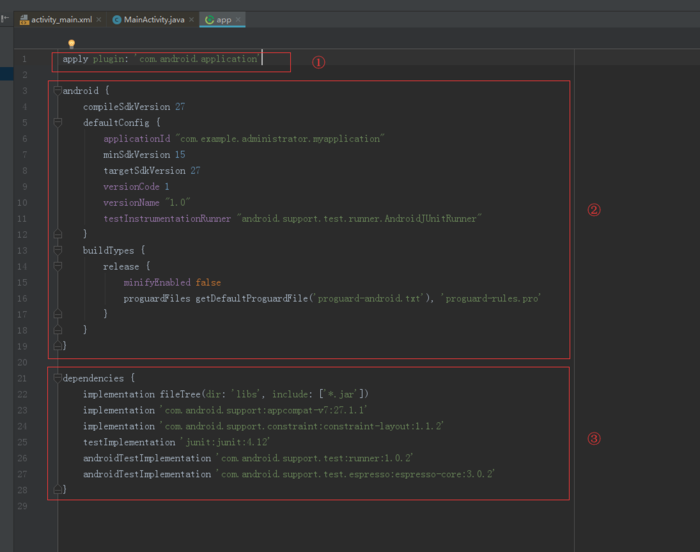Click the fold end marker on line 28

pos(58,490)
